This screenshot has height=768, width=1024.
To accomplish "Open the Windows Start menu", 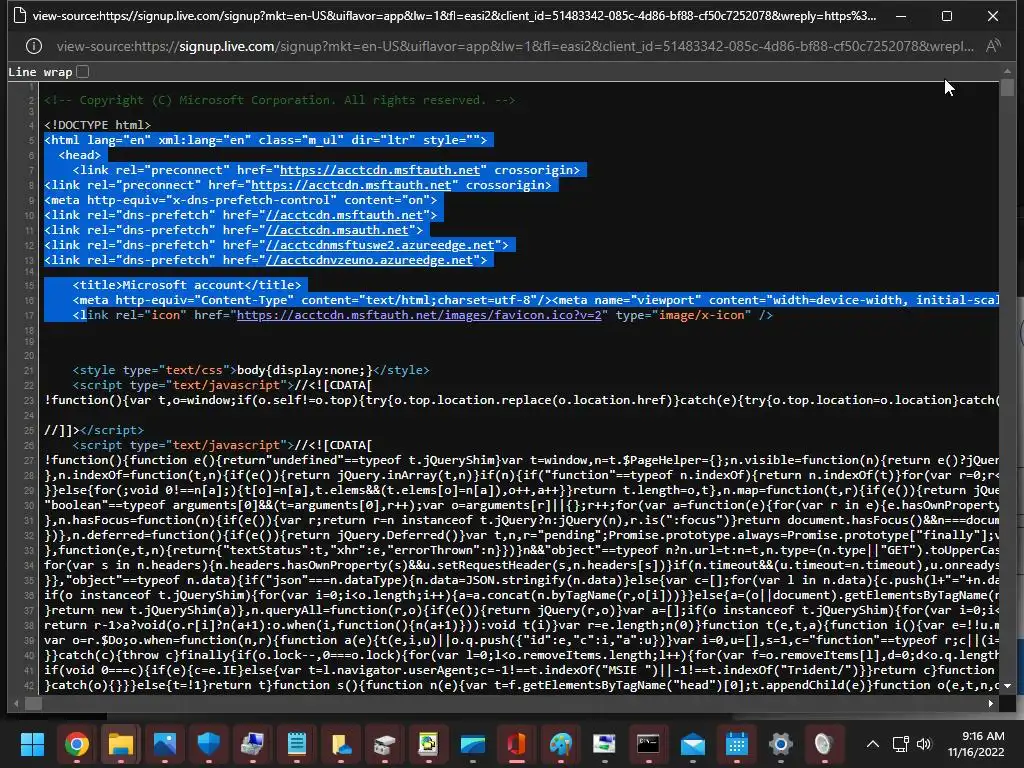I will click(32, 743).
